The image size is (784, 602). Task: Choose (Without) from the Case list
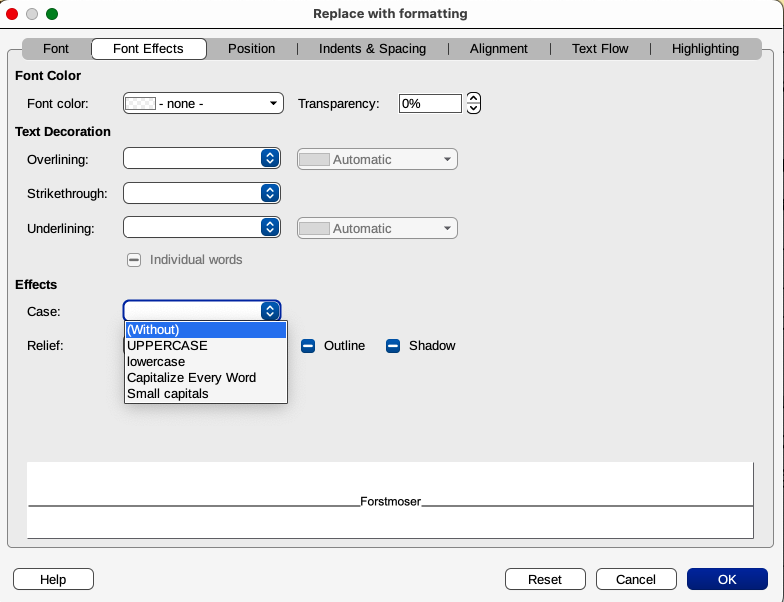206,330
